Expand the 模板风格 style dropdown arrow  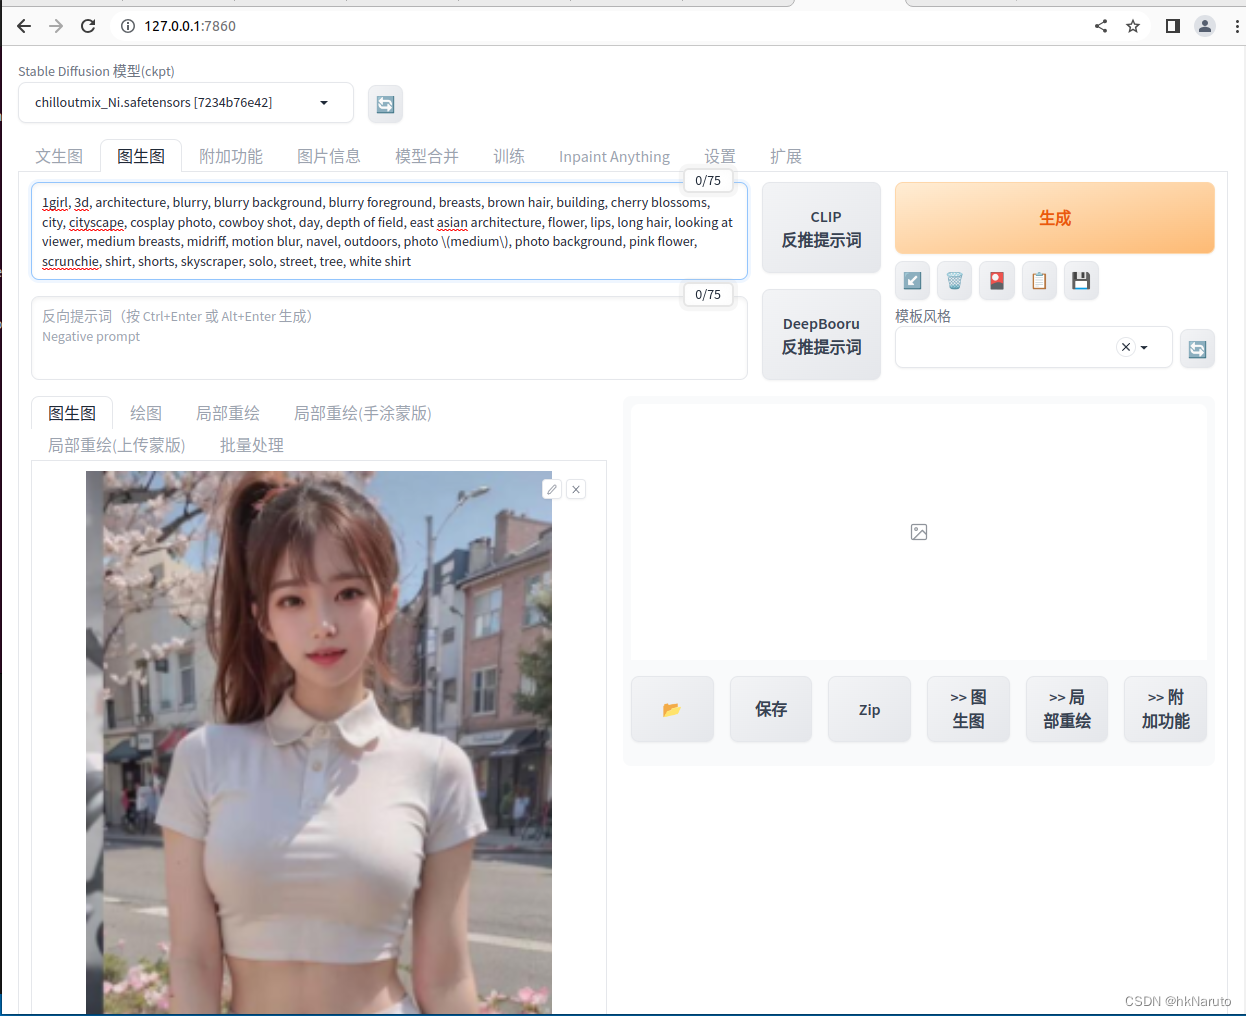point(1143,346)
